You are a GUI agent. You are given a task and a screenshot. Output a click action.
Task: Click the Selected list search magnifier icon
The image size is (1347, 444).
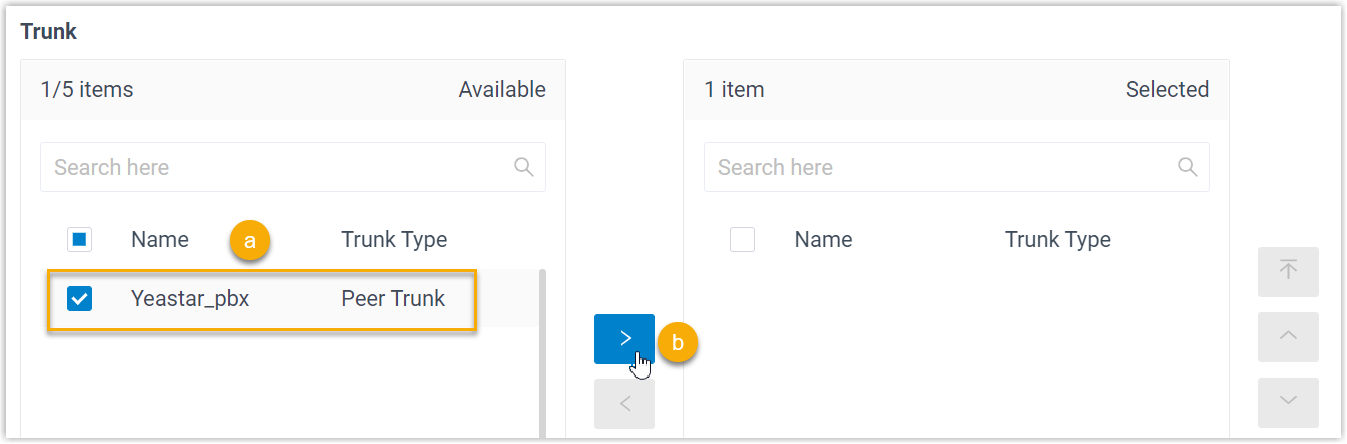(1187, 167)
